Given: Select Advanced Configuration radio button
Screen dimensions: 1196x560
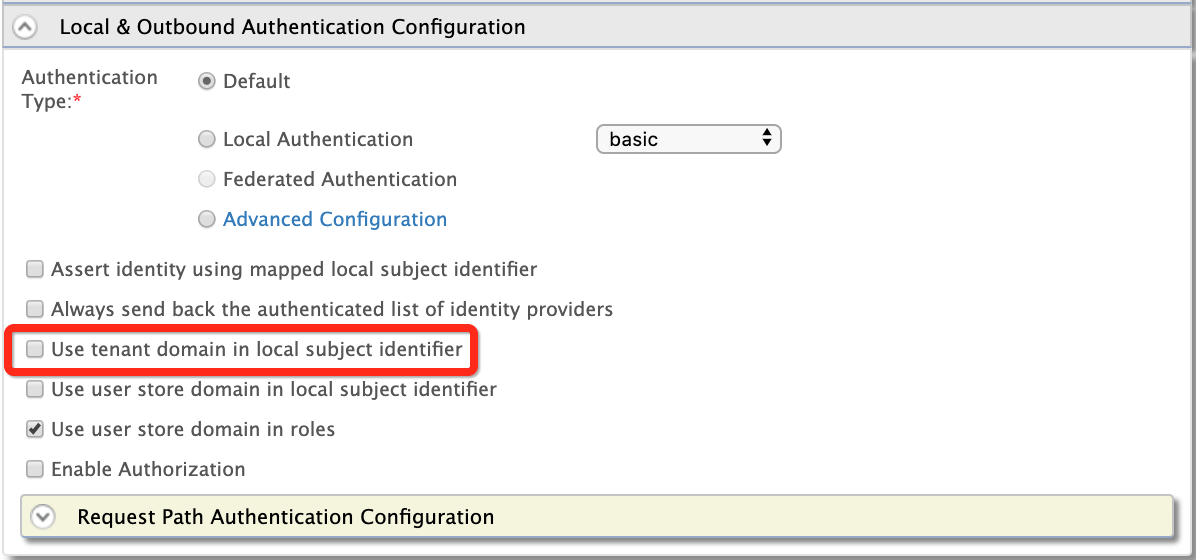Looking at the screenshot, I should 207,220.
